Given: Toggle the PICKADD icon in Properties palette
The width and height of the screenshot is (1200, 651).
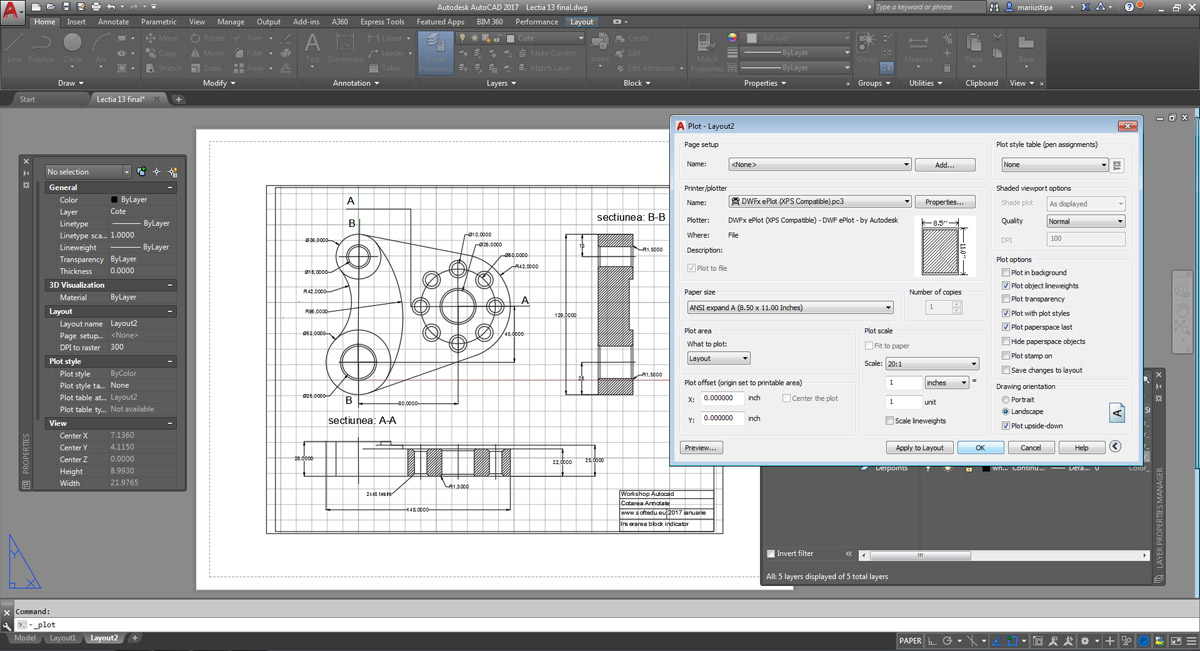Looking at the screenshot, I should click(x=142, y=172).
